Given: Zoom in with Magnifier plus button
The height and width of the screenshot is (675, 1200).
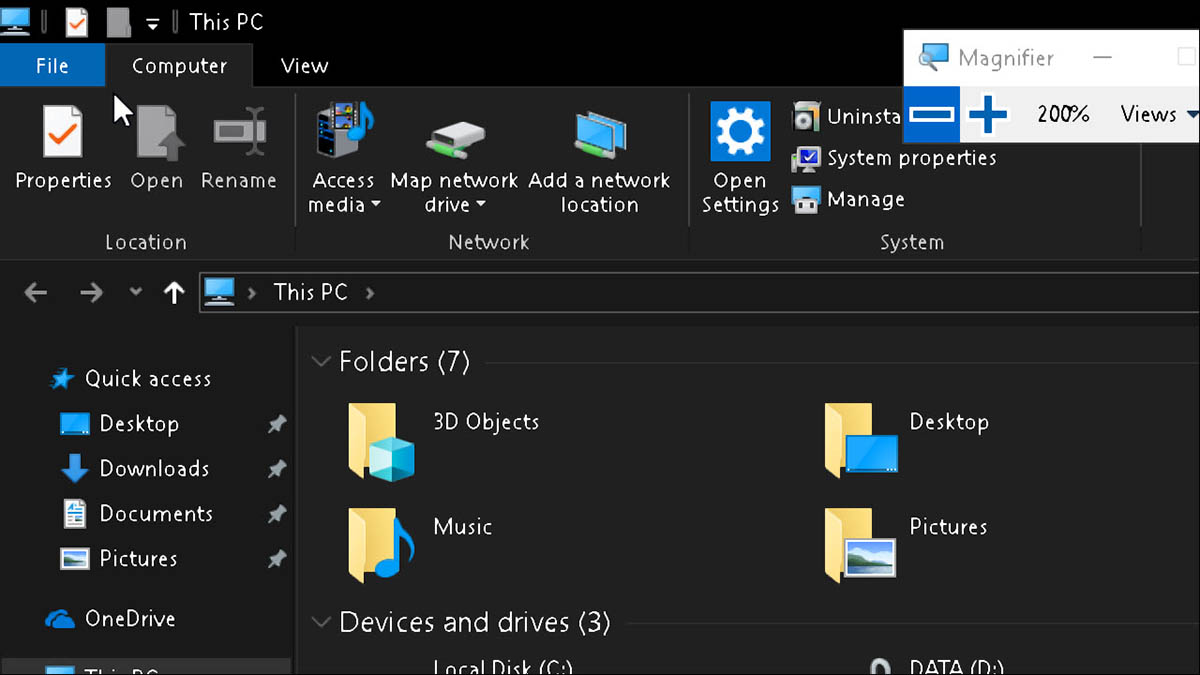Looking at the screenshot, I should tap(988, 115).
